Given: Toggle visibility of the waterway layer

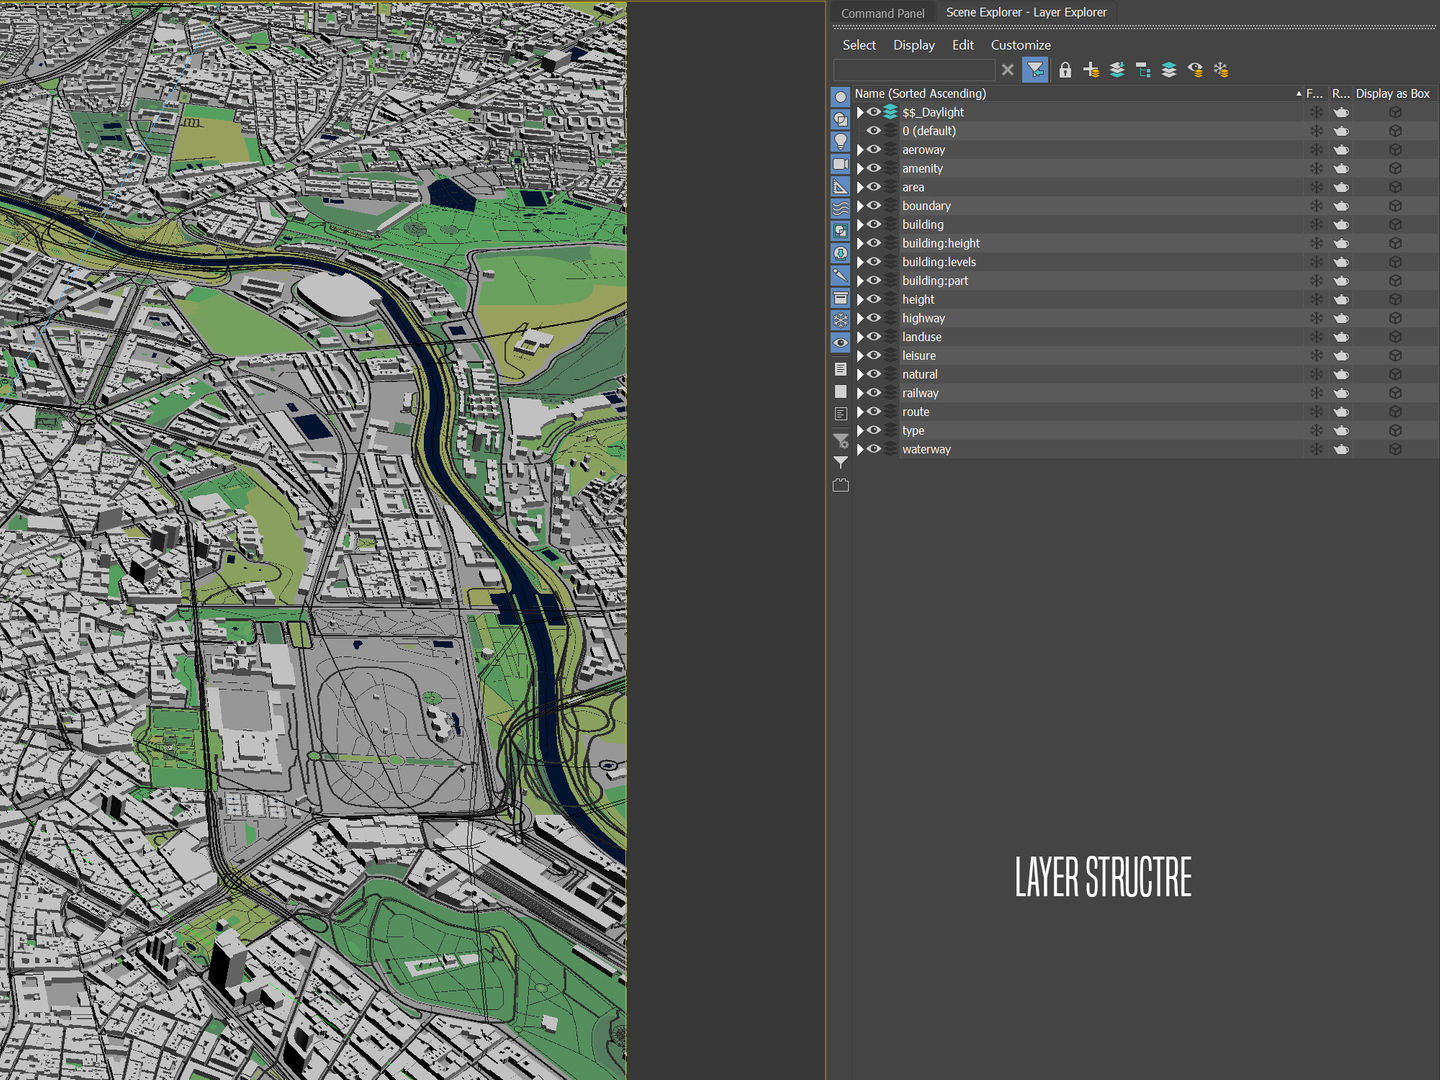Looking at the screenshot, I should tap(873, 449).
